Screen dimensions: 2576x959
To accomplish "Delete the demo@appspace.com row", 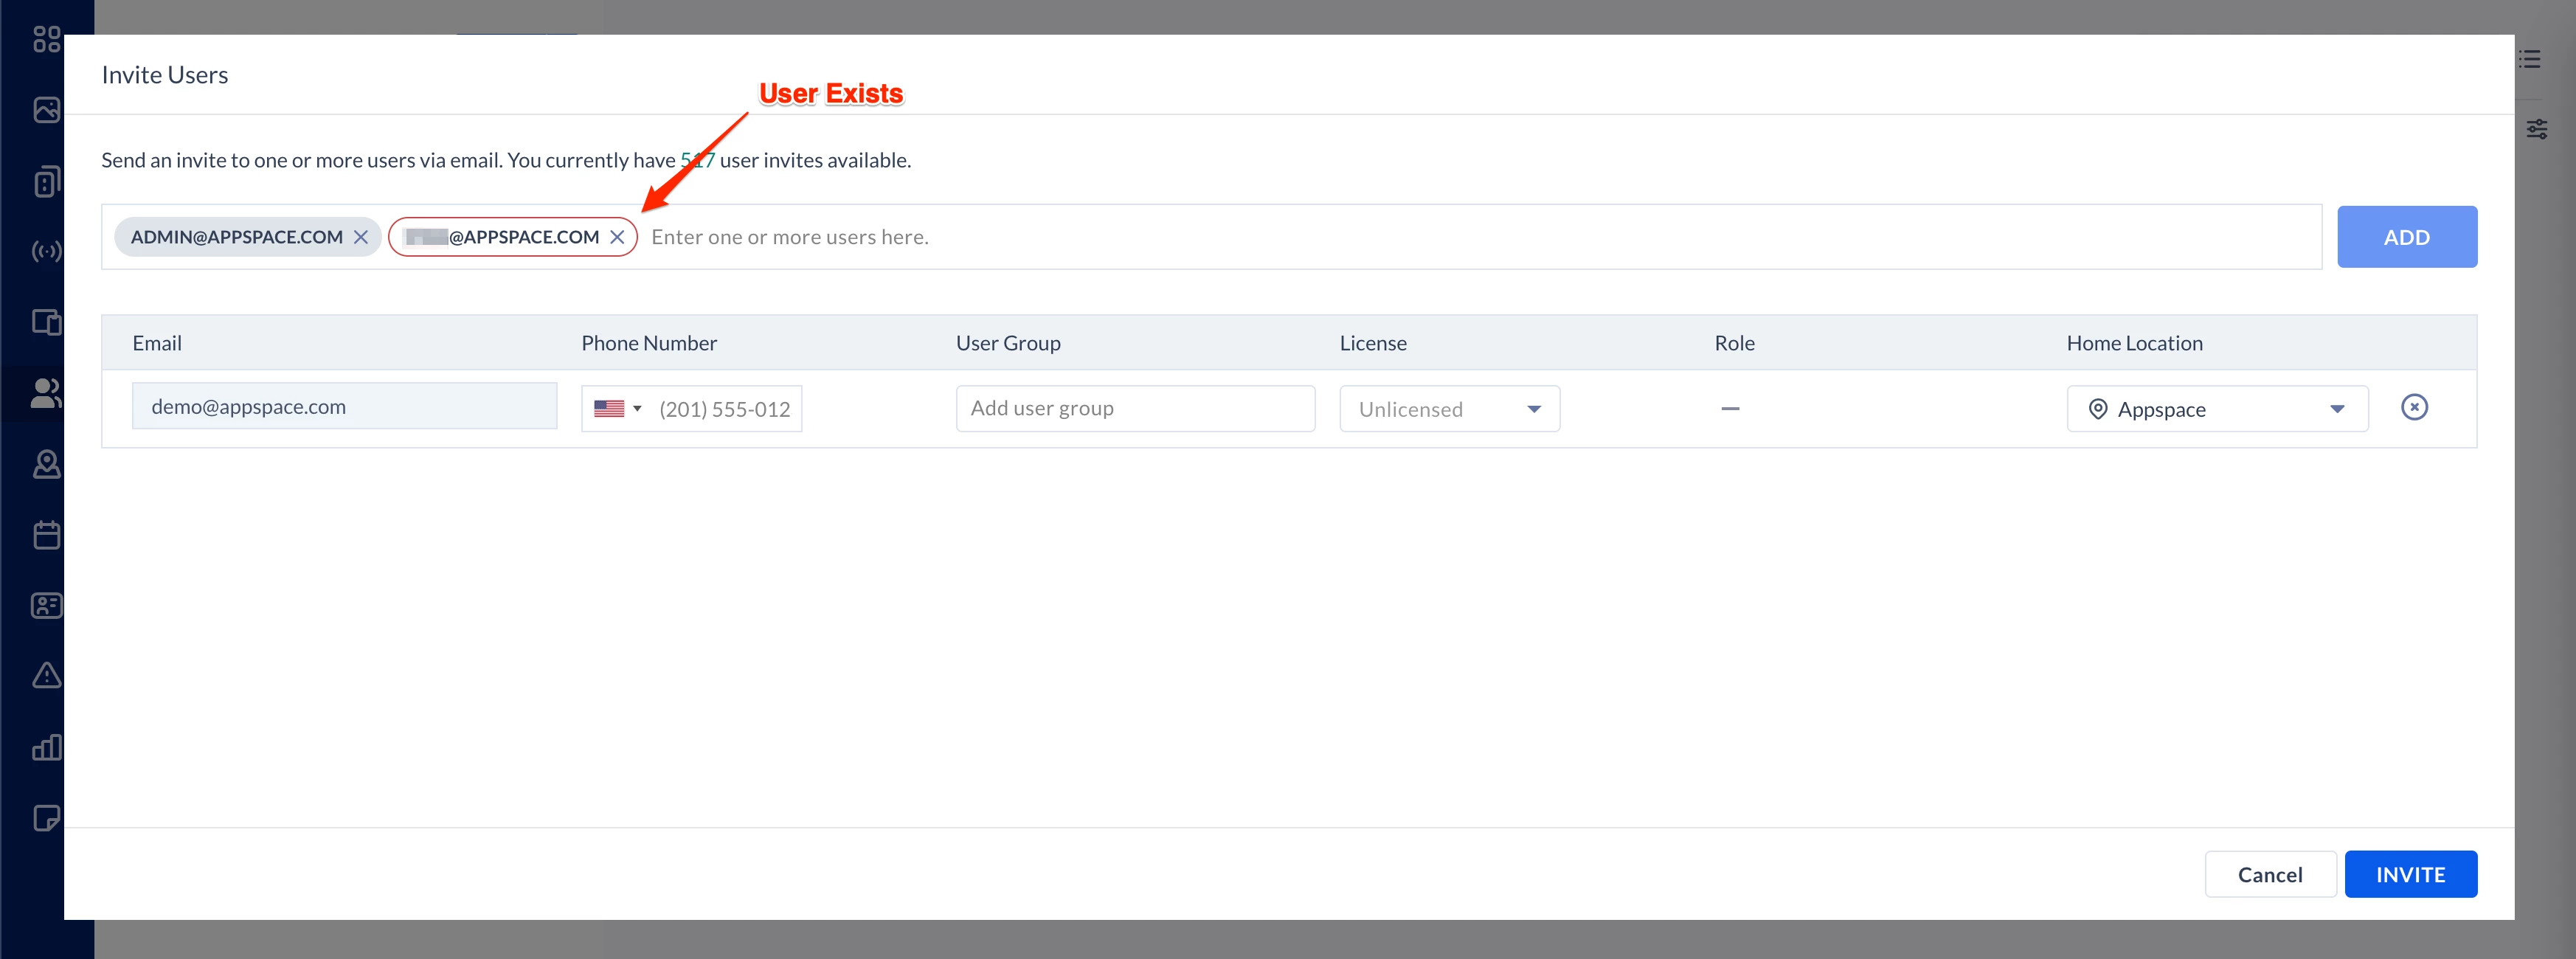I will 2414,407.
